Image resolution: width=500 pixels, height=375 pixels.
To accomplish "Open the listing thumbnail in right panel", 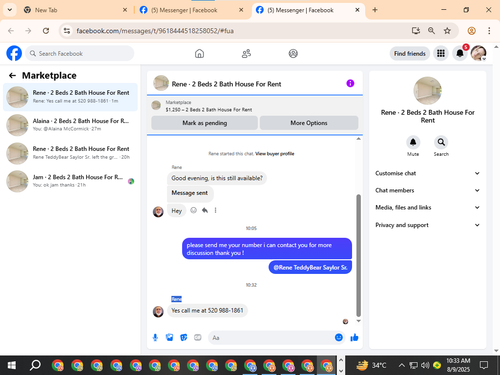I will (x=428, y=91).
